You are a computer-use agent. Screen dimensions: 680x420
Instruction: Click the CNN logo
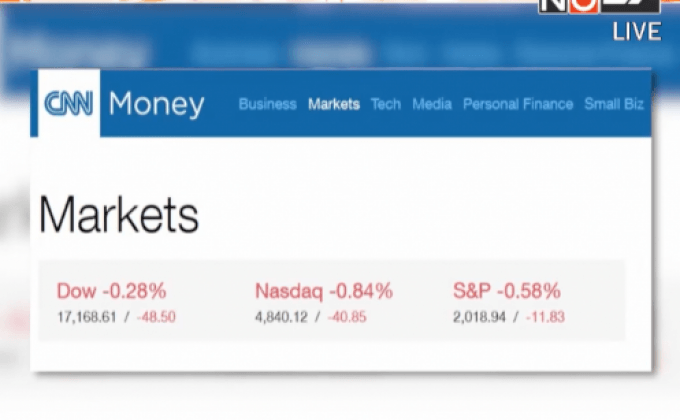(x=69, y=103)
